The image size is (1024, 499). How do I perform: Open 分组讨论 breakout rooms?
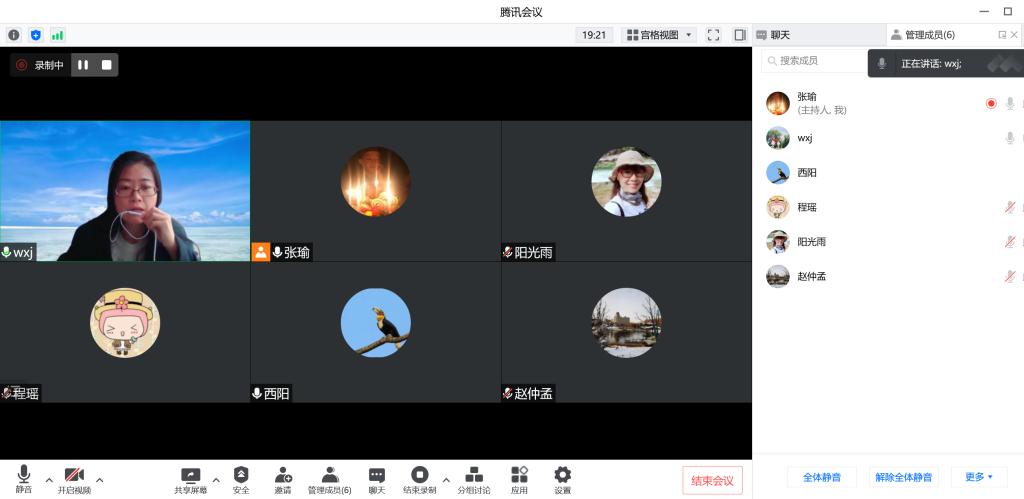tap(474, 479)
